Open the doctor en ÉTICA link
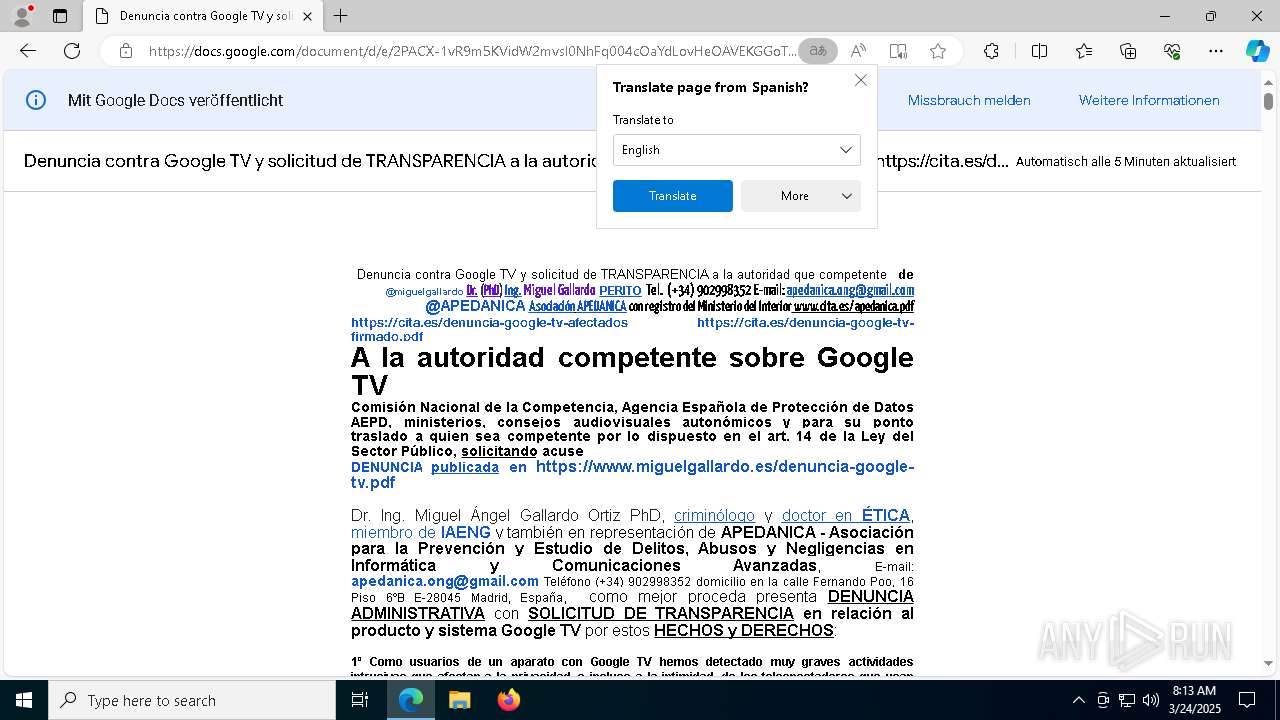The height and width of the screenshot is (720, 1280). tap(846, 516)
